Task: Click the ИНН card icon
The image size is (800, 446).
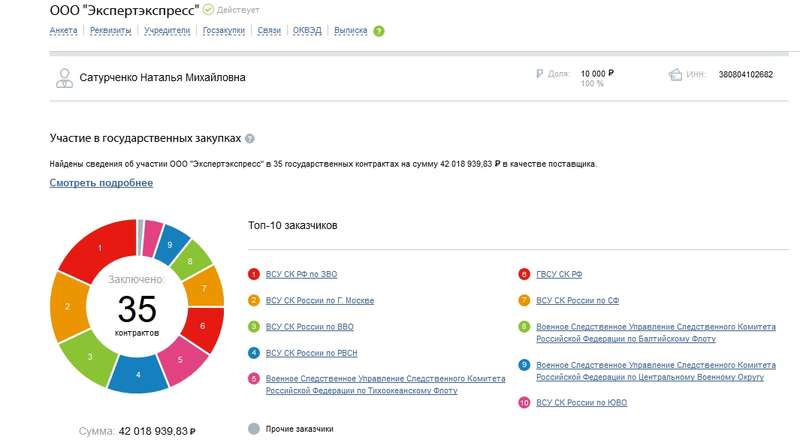Action: 675,75
